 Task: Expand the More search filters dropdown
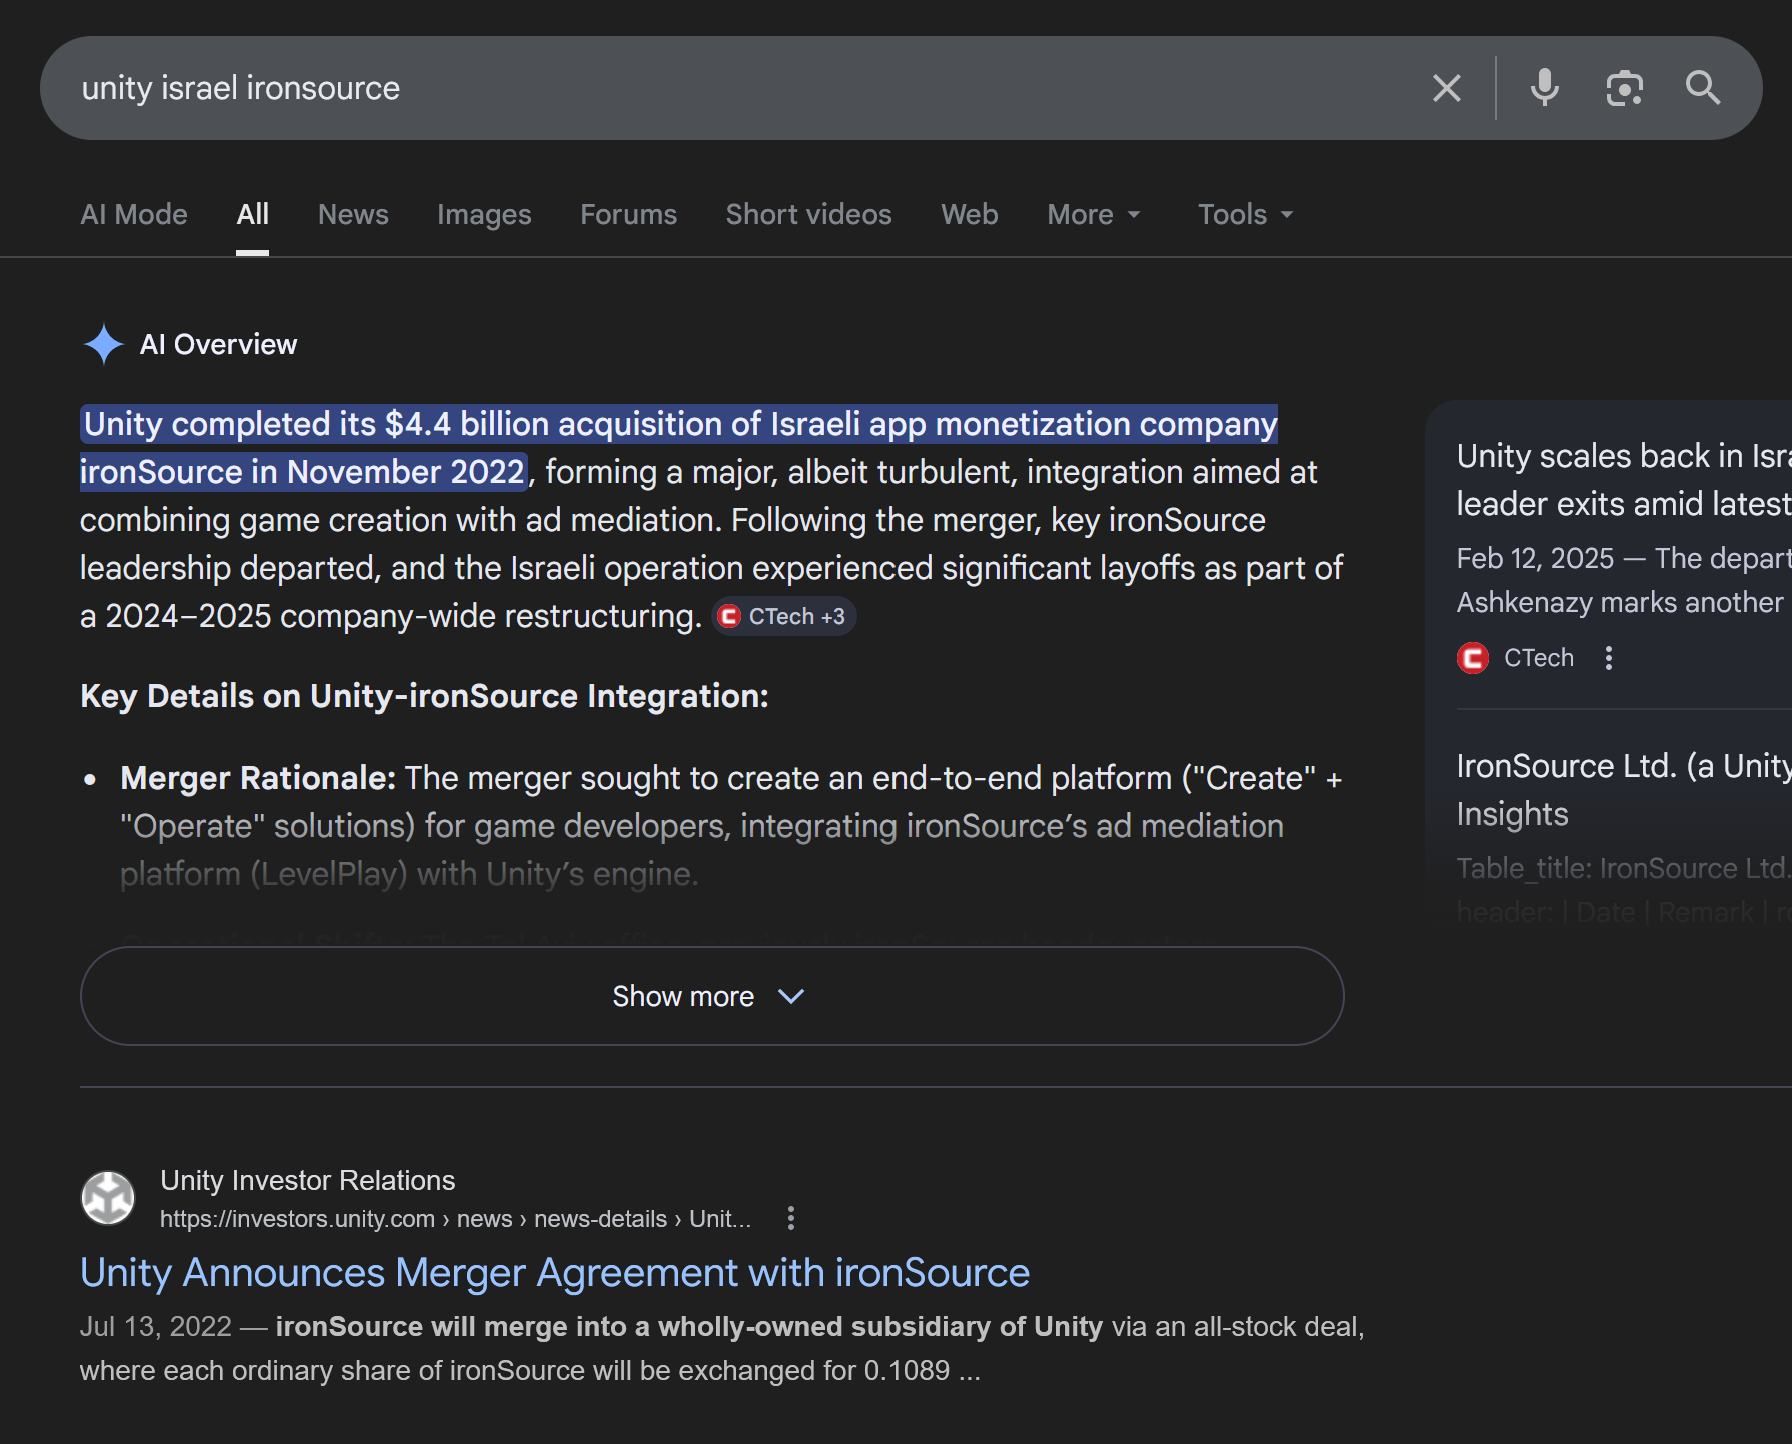pos(1093,214)
